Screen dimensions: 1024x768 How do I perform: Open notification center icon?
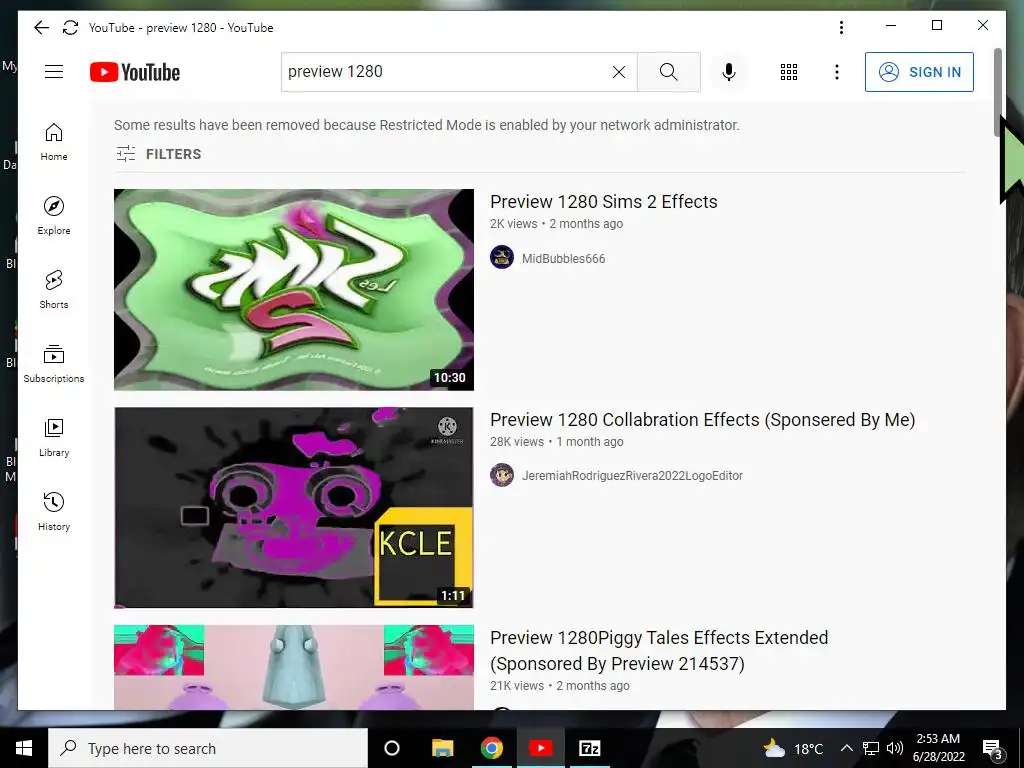(992, 748)
